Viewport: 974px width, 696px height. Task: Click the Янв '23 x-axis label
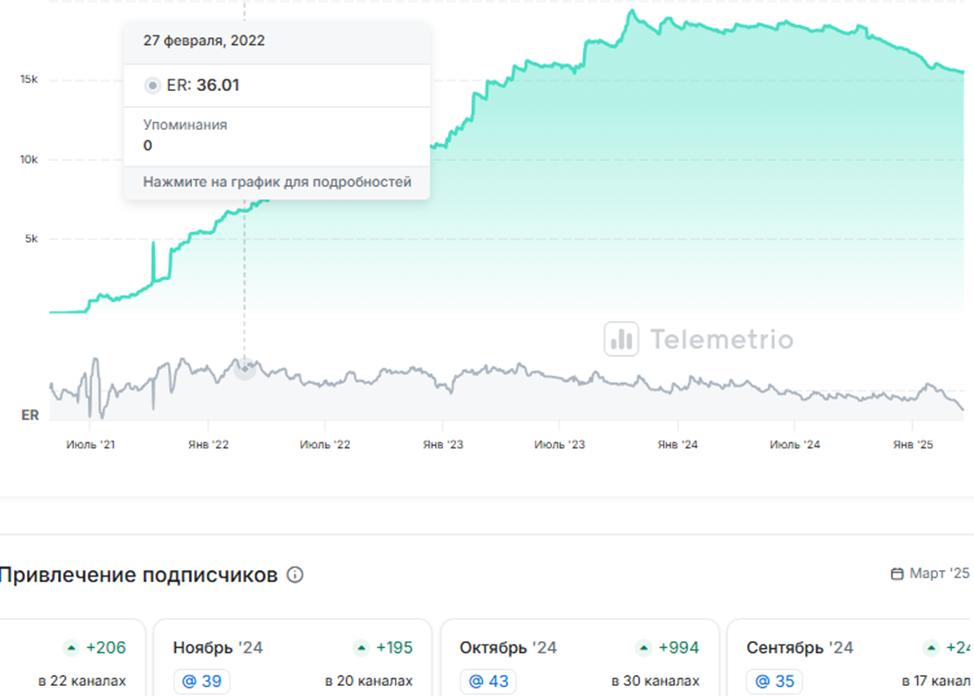click(x=443, y=445)
